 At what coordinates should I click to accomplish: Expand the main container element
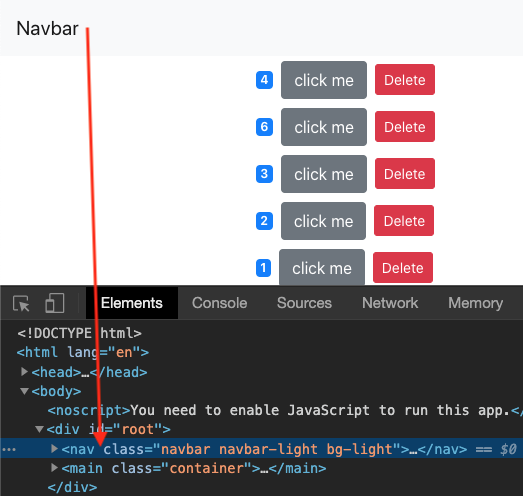(54, 468)
